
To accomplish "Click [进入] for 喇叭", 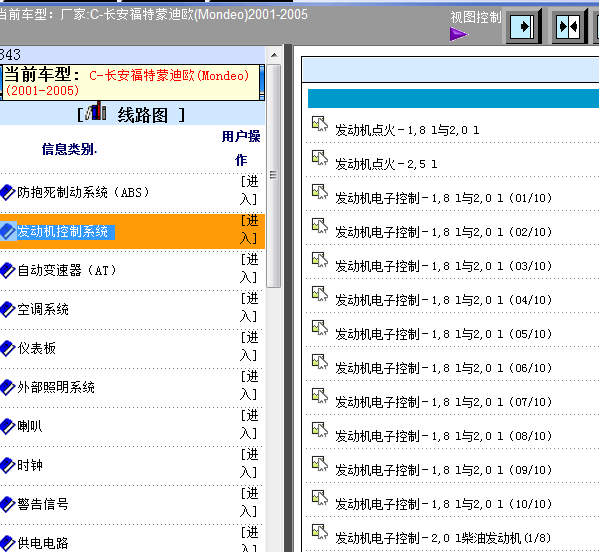I will coord(249,424).
